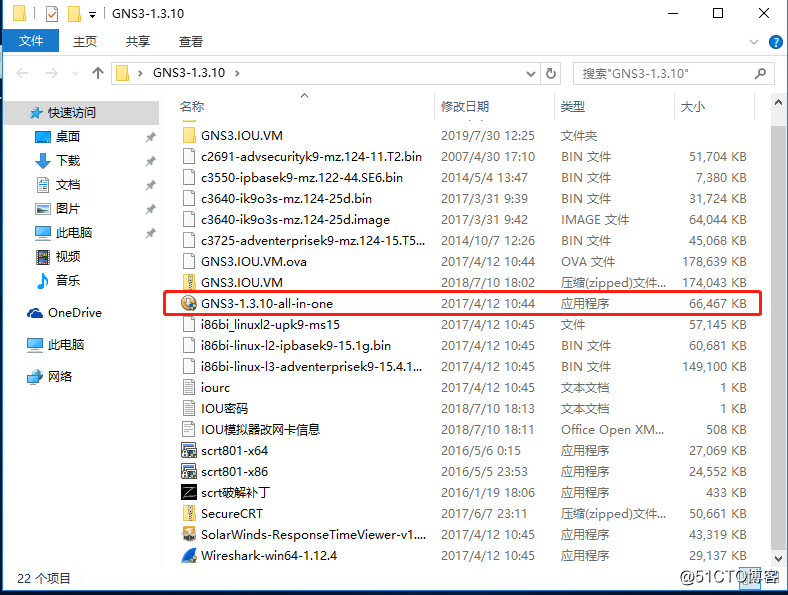Select the scrt801-x86 application icon
This screenshot has width=788, height=595.
pyautogui.click(x=189, y=471)
